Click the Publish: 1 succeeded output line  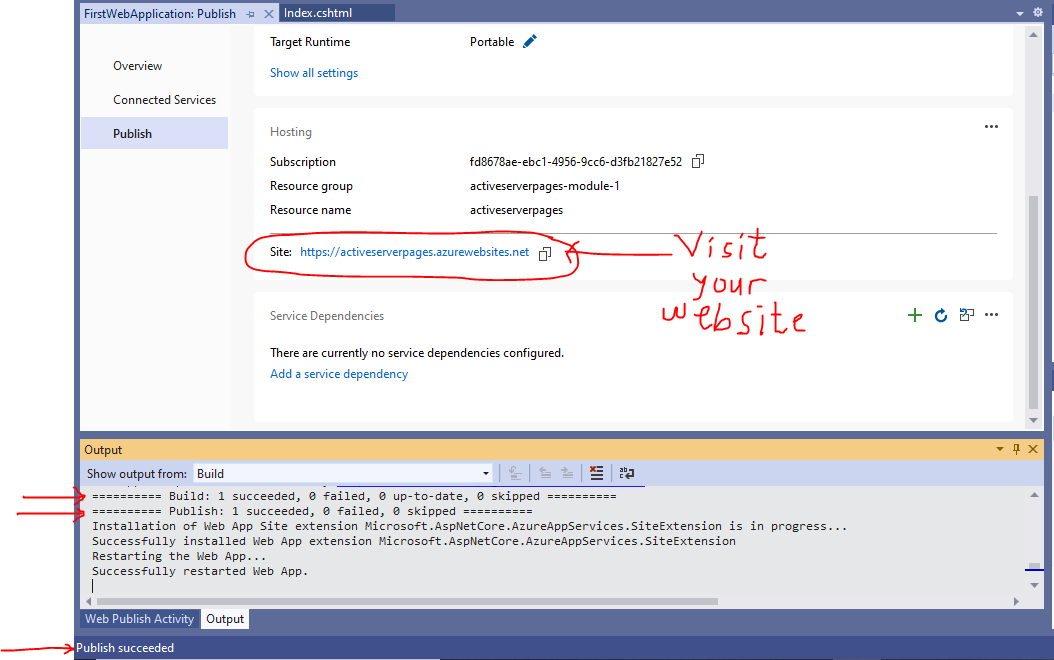coord(312,511)
